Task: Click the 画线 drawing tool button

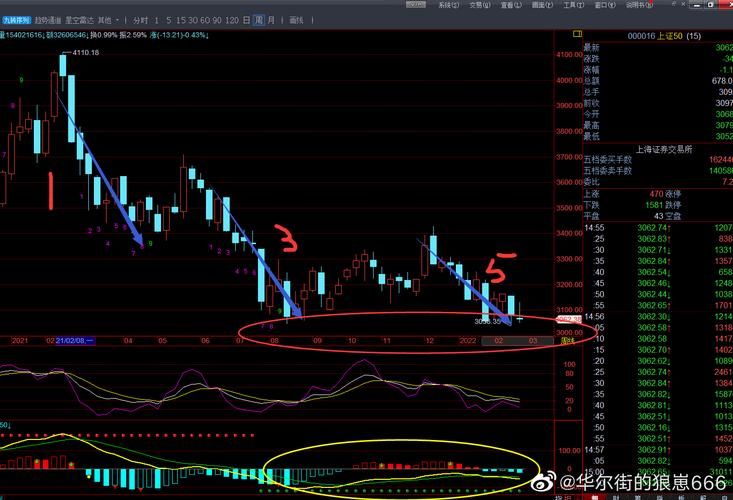Action: 295,20
